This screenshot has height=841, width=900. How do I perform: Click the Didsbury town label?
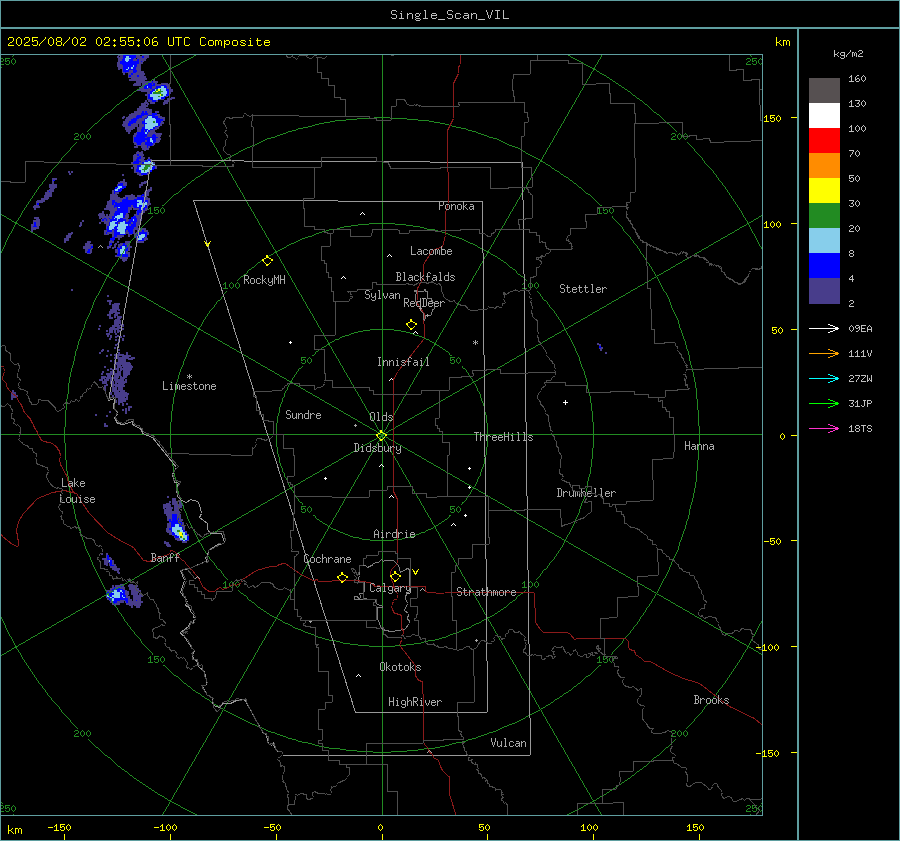tap(377, 448)
